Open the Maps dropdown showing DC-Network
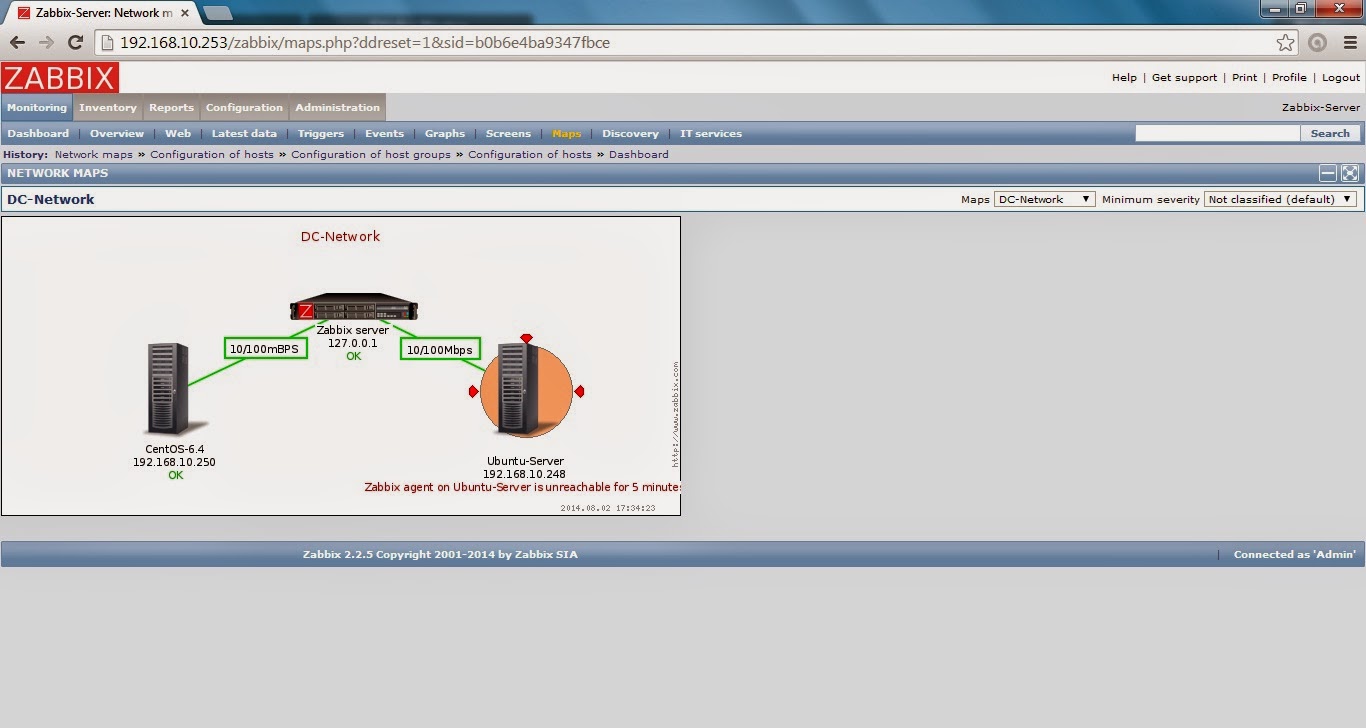Viewport: 1366px width, 728px height. tap(1044, 199)
